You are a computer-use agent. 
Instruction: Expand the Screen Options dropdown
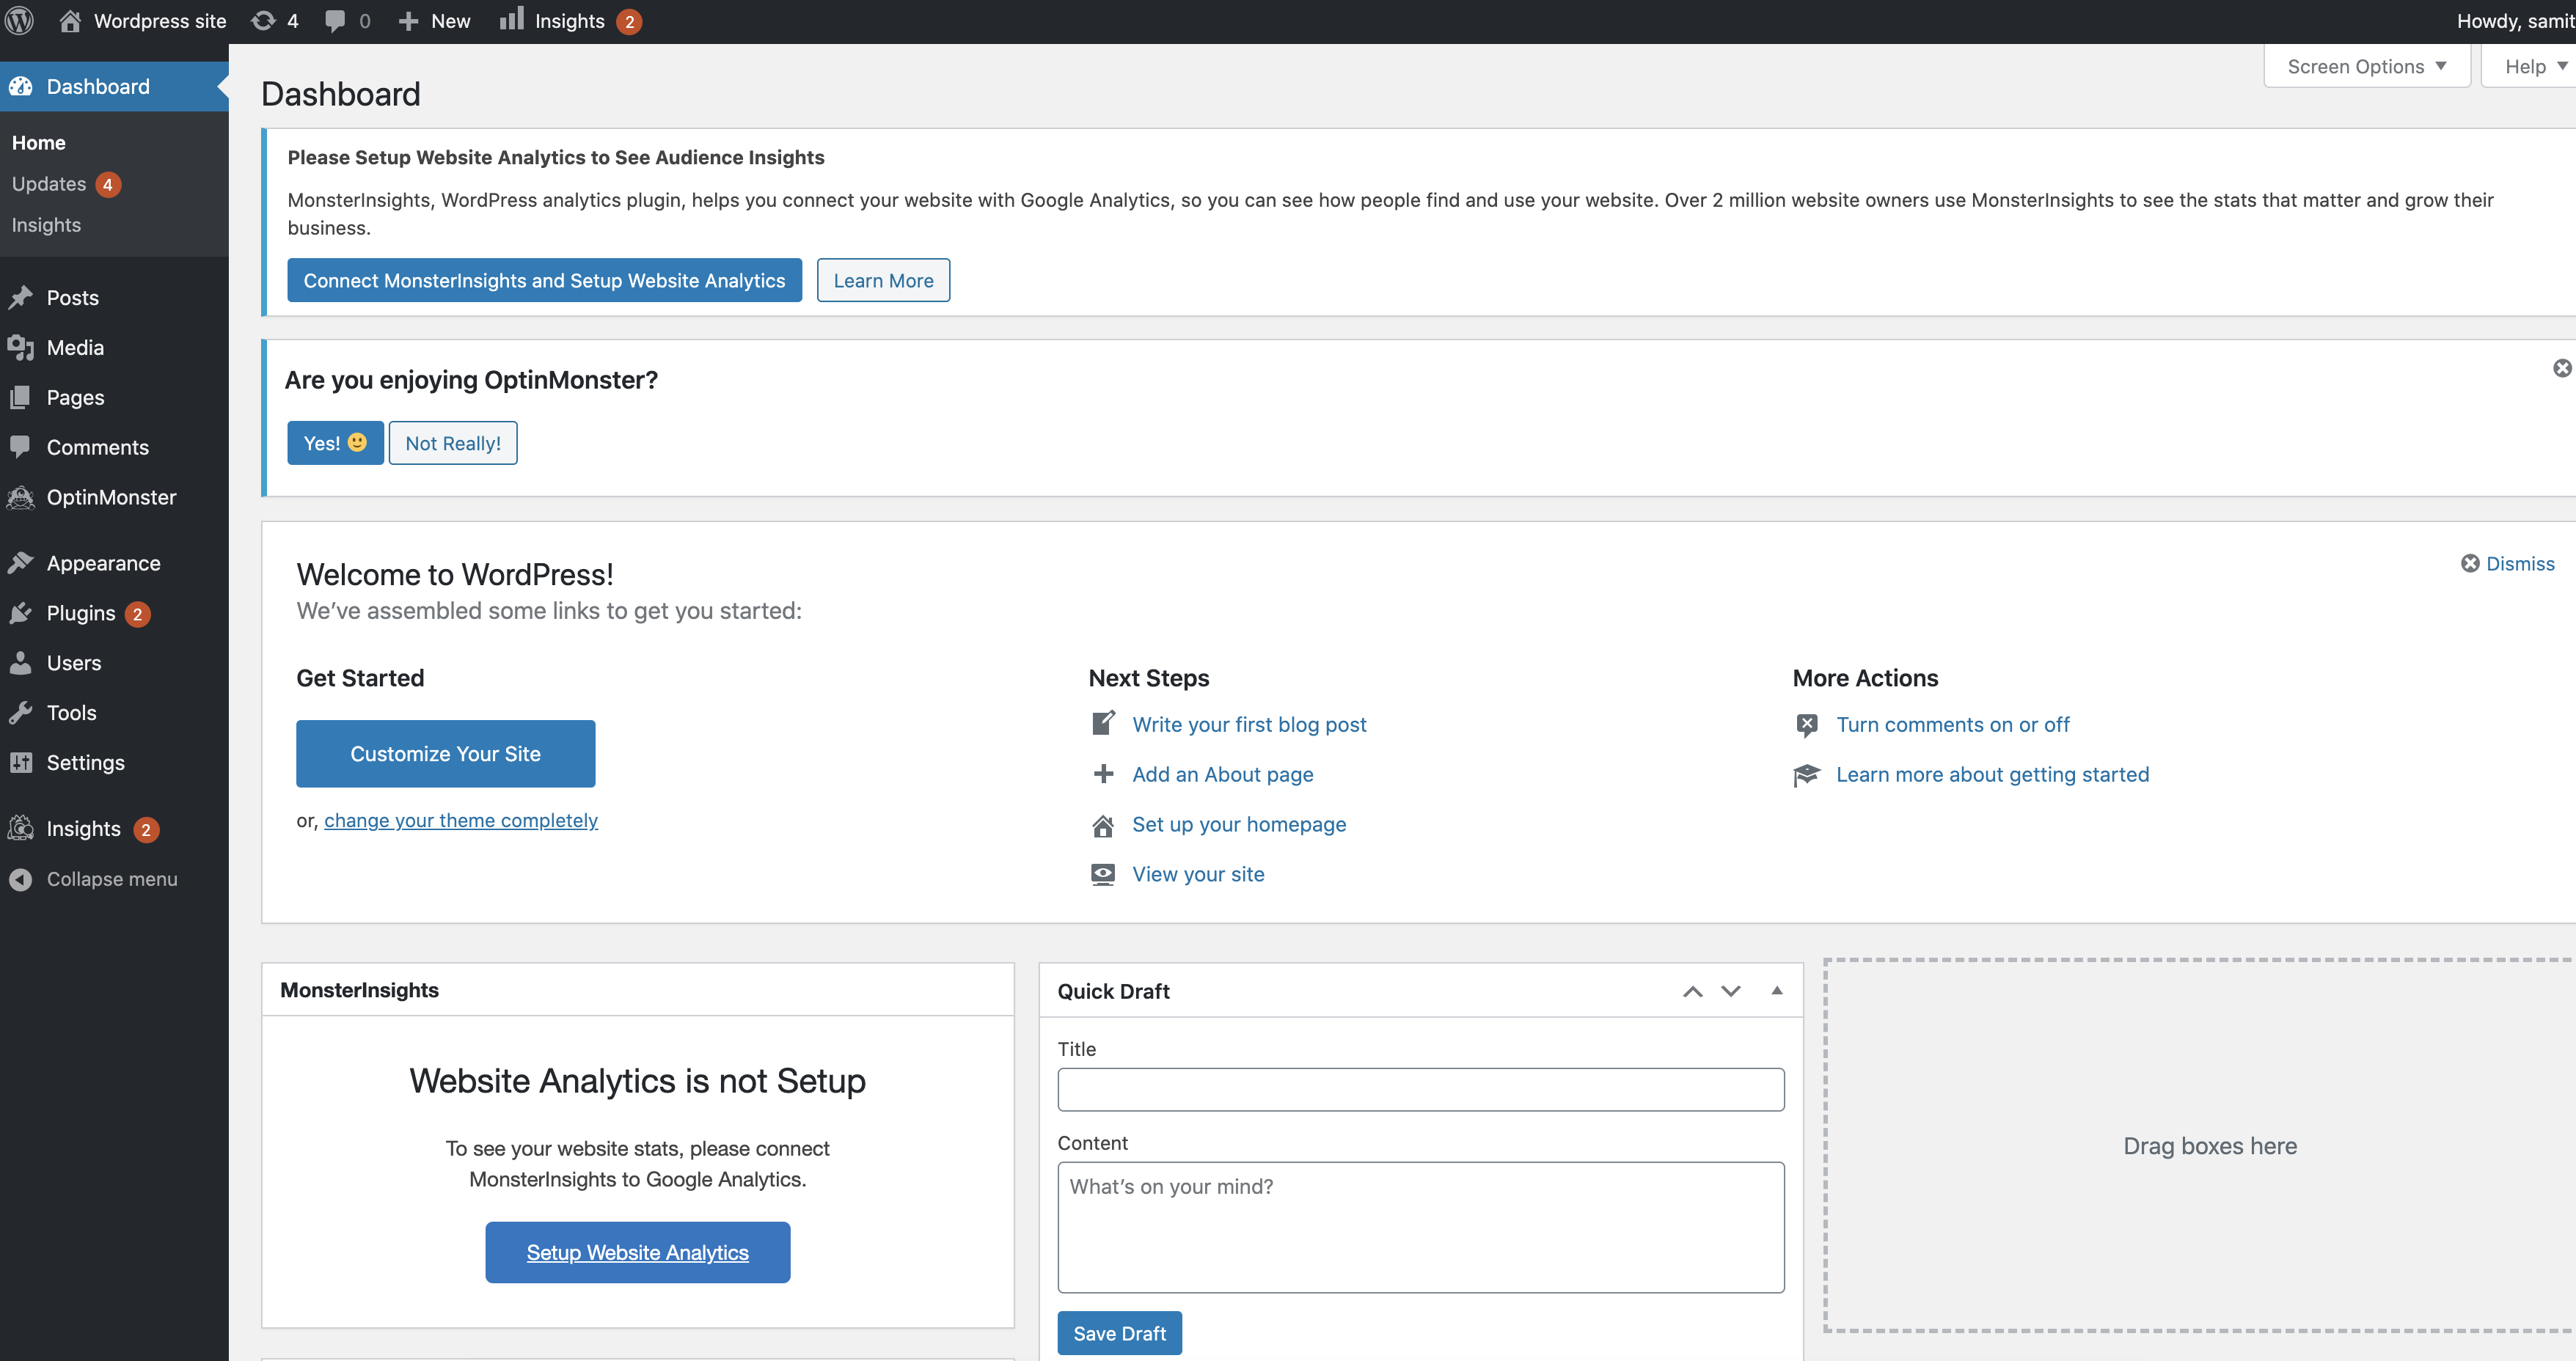[x=2365, y=67]
